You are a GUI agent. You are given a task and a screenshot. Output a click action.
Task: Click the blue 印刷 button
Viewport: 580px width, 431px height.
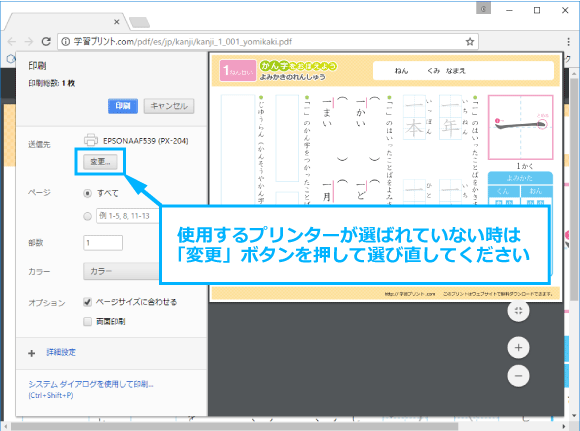coord(123,106)
